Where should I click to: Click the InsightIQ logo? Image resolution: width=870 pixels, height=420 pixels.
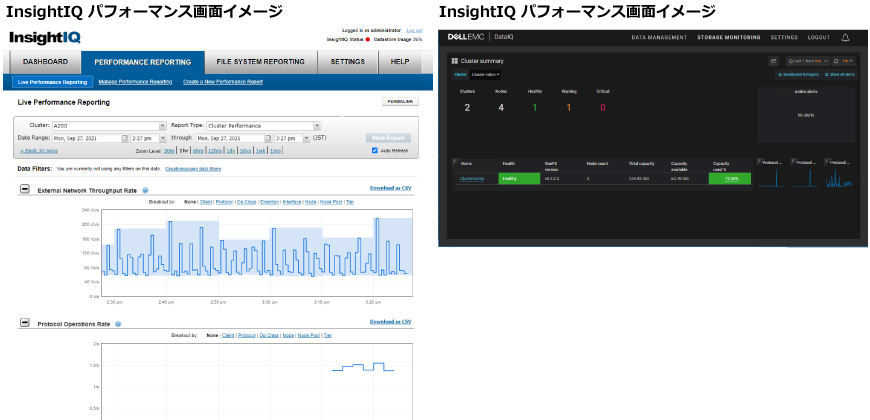tap(45, 37)
